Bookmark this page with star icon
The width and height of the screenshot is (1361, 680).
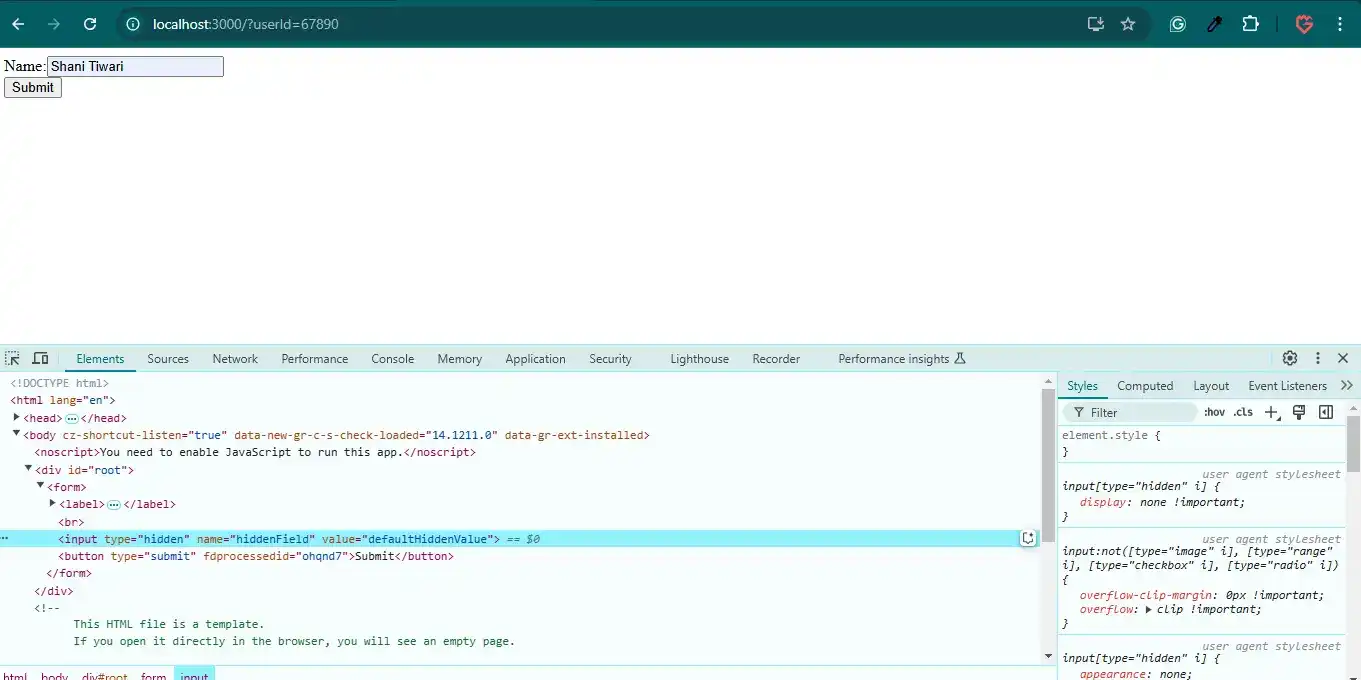pyautogui.click(x=1128, y=24)
